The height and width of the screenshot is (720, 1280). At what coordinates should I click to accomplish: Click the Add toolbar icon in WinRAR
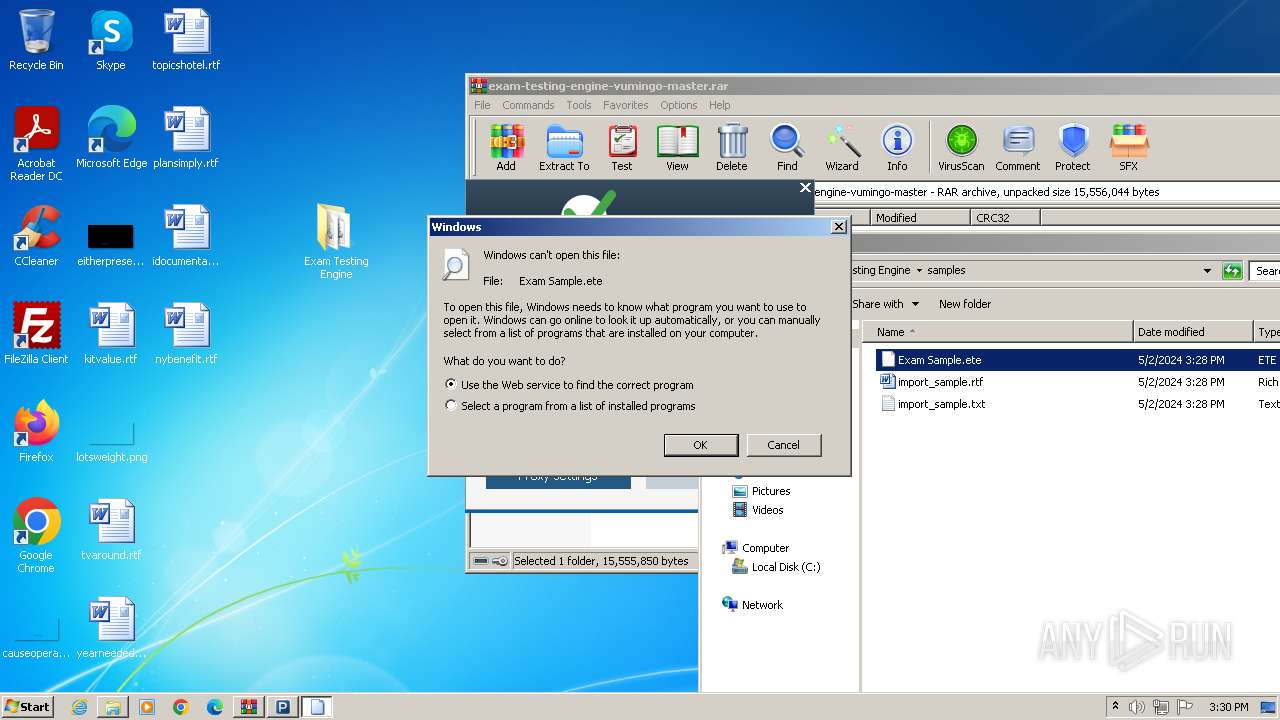(x=506, y=148)
